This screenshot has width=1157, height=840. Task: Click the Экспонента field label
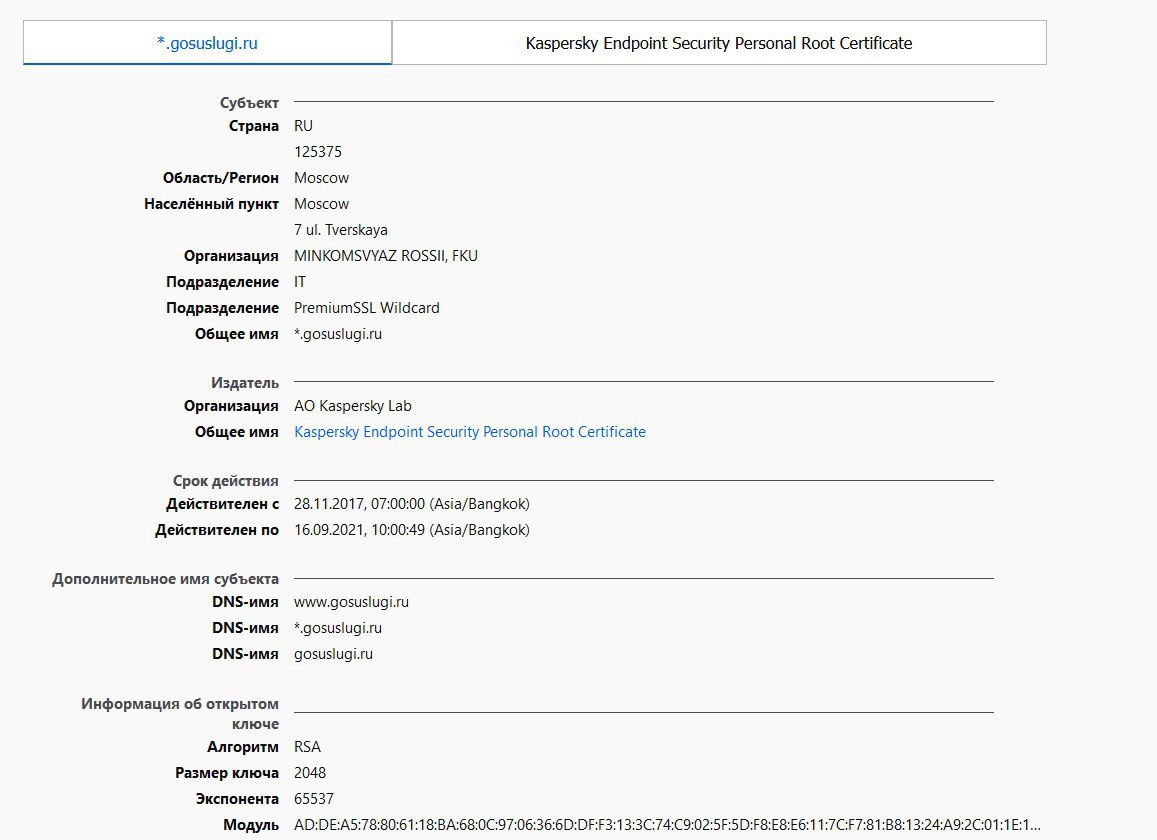coord(237,799)
